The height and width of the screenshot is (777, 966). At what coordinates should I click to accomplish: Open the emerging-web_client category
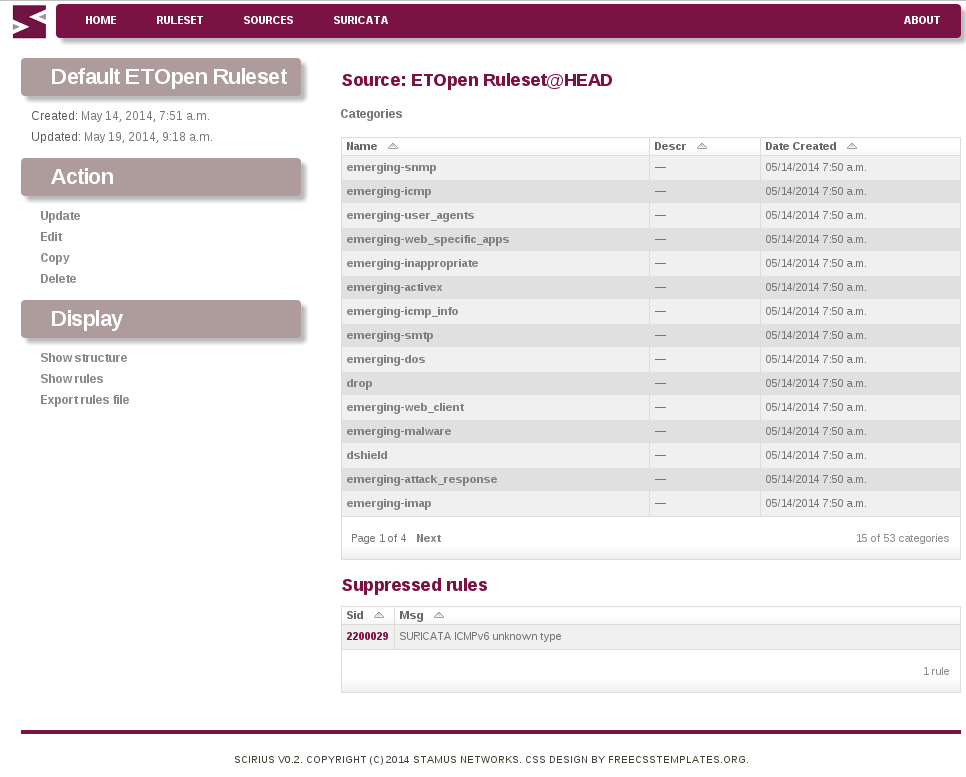(405, 407)
